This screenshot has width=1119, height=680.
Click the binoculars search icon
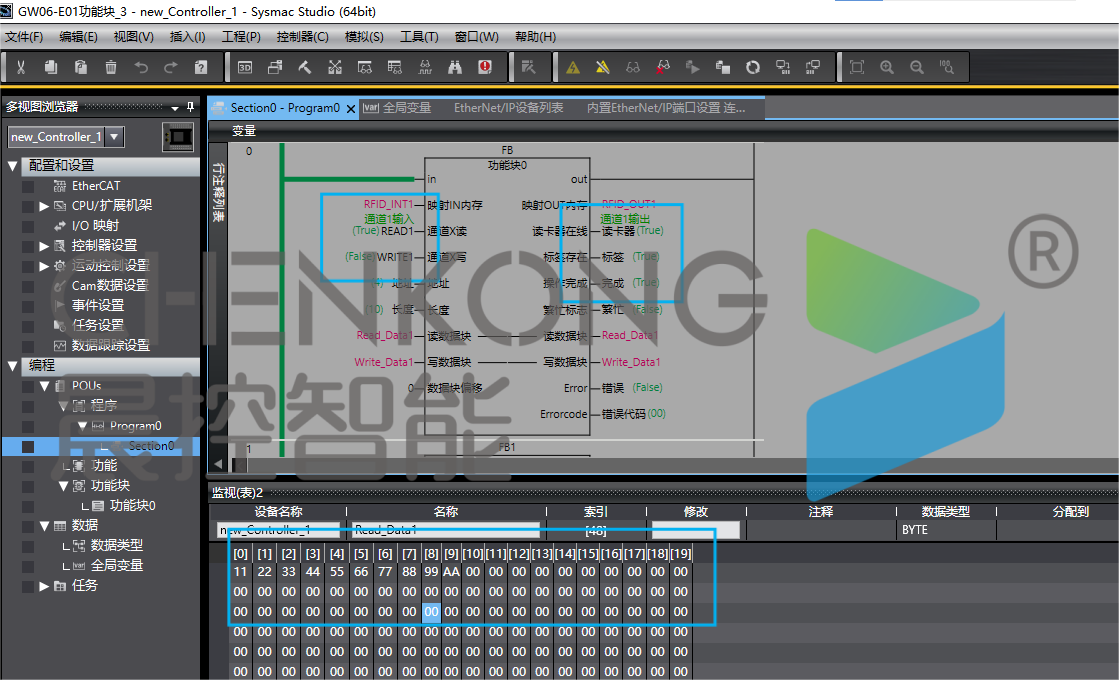(455, 67)
